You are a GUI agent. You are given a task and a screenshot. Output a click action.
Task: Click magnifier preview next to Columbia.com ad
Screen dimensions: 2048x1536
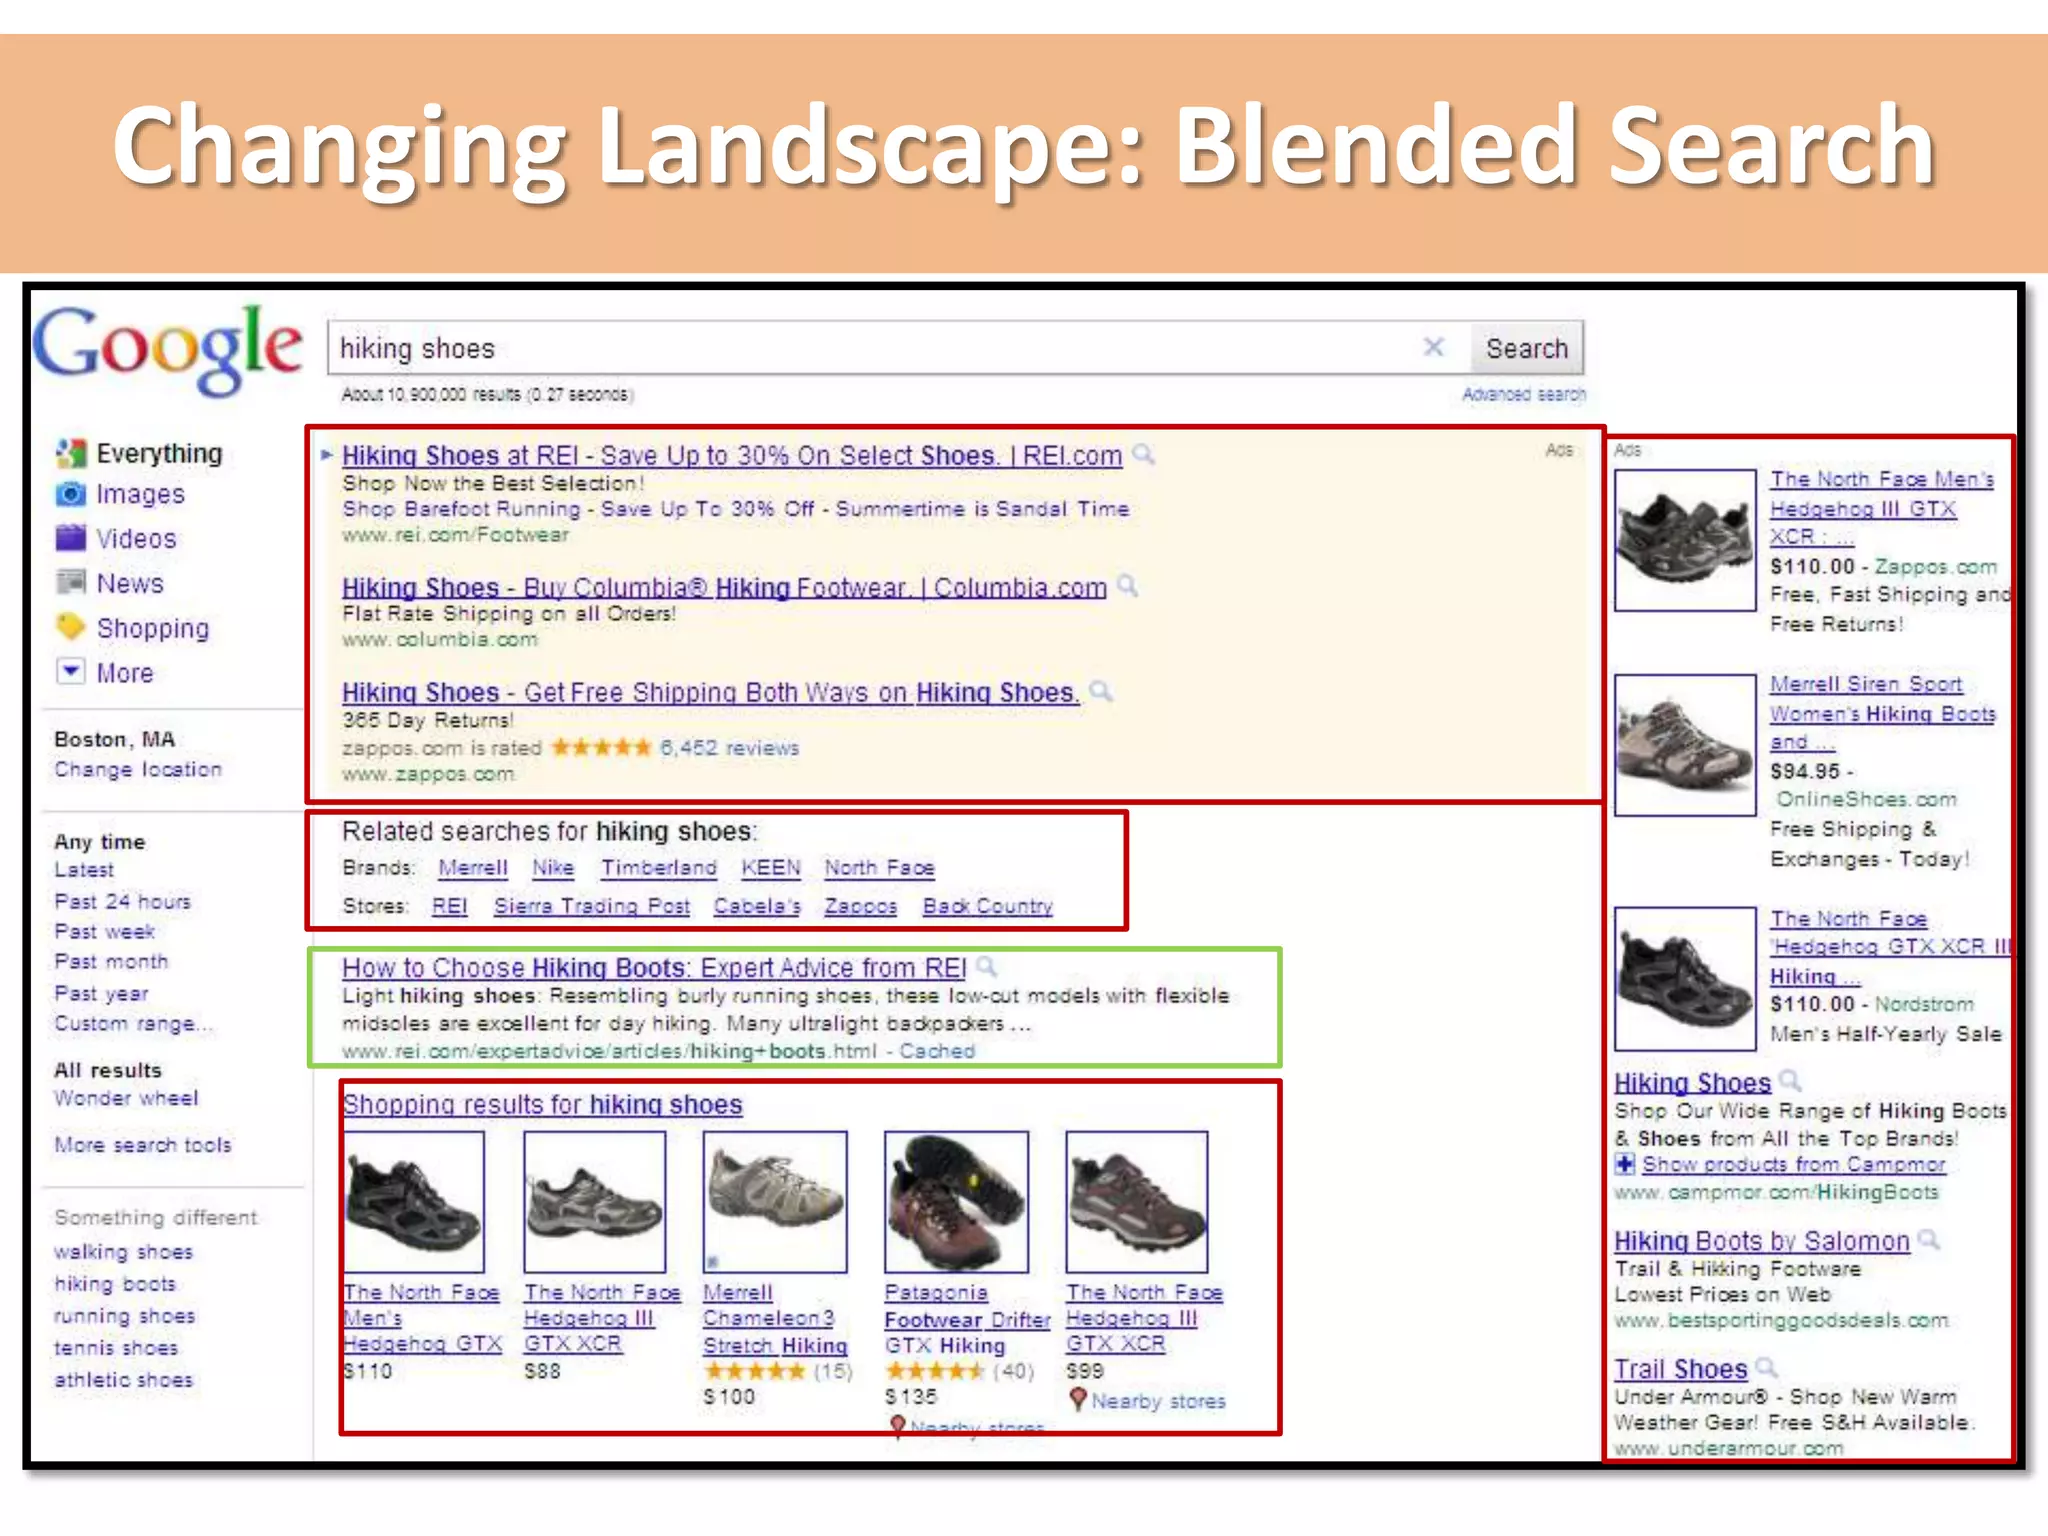point(1127,586)
